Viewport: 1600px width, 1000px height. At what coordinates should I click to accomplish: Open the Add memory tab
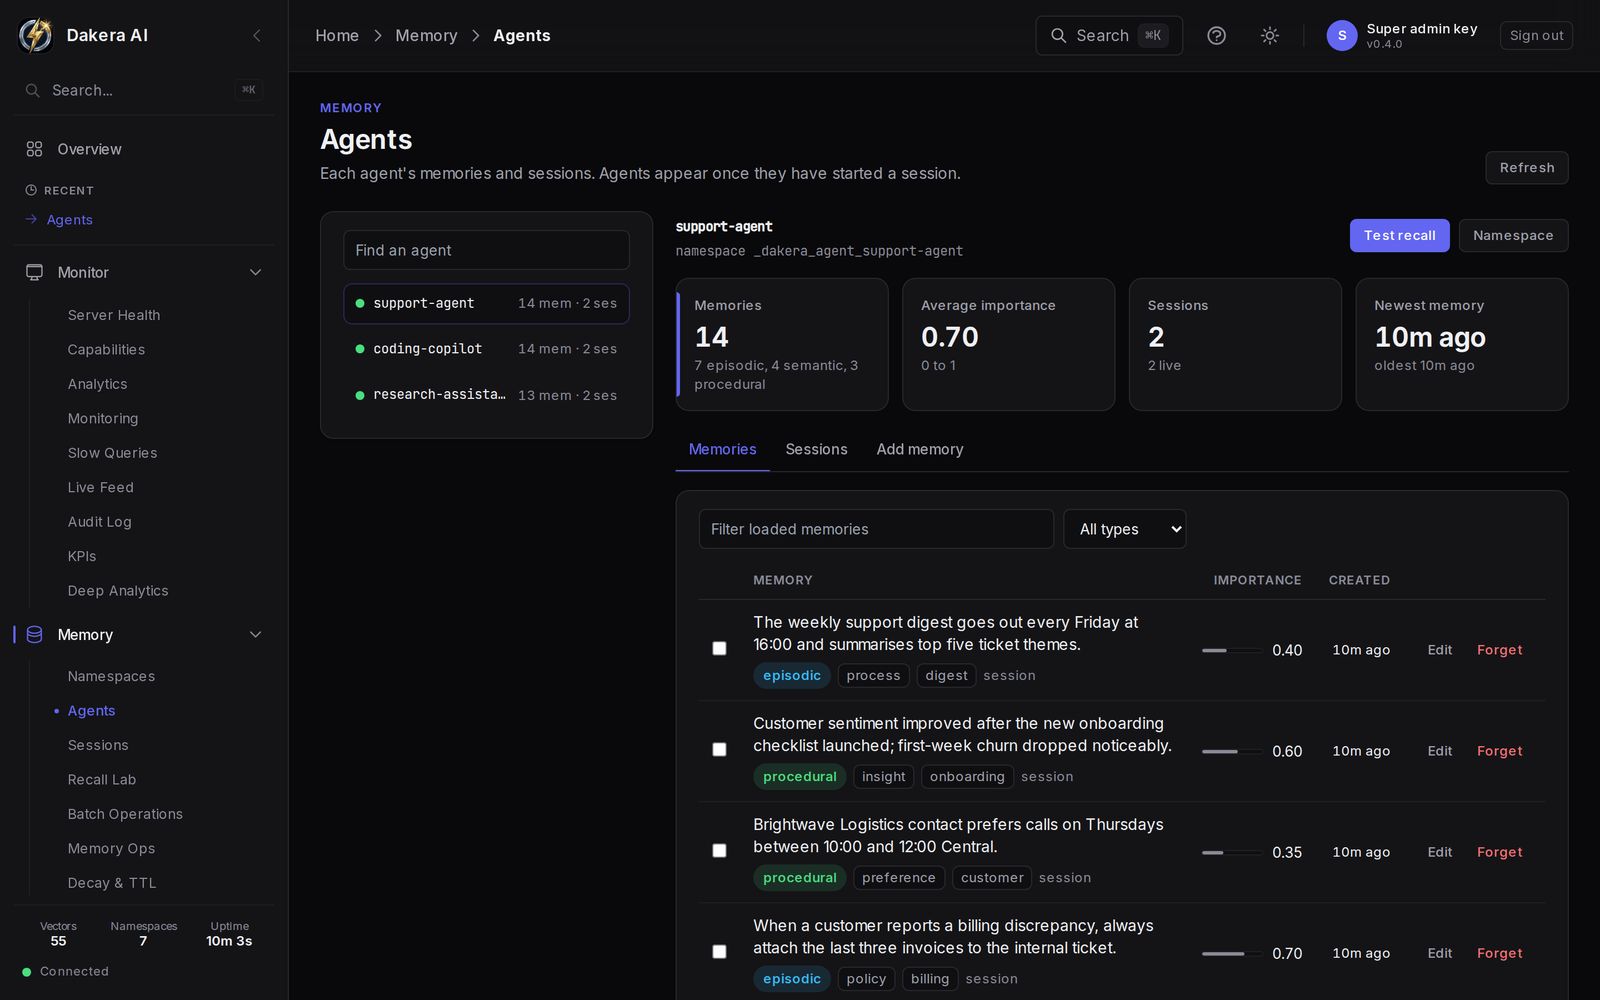(x=920, y=449)
